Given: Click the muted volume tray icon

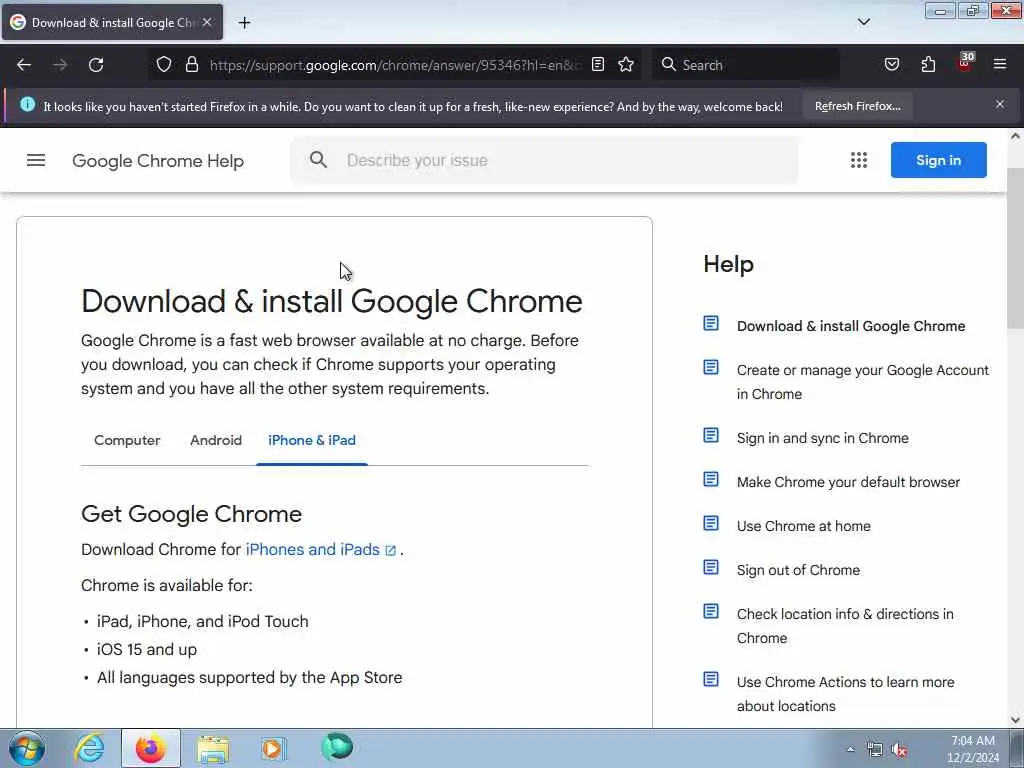Looking at the screenshot, I should (x=900, y=750).
